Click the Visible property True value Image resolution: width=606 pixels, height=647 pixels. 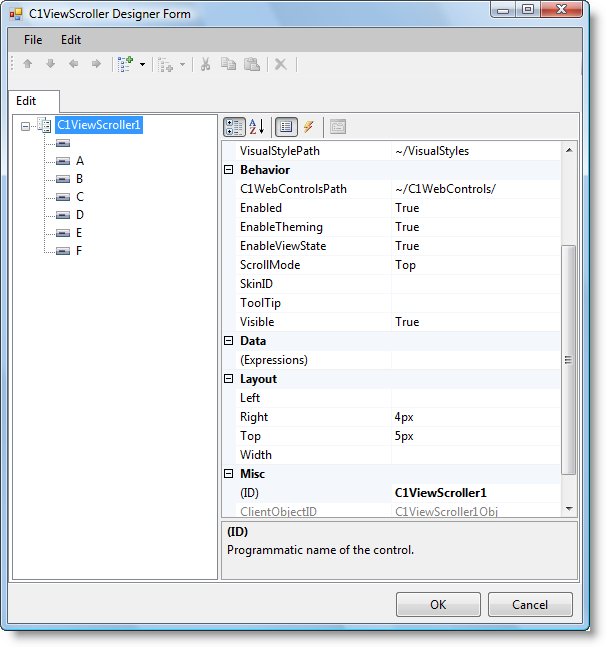point(476,322)
